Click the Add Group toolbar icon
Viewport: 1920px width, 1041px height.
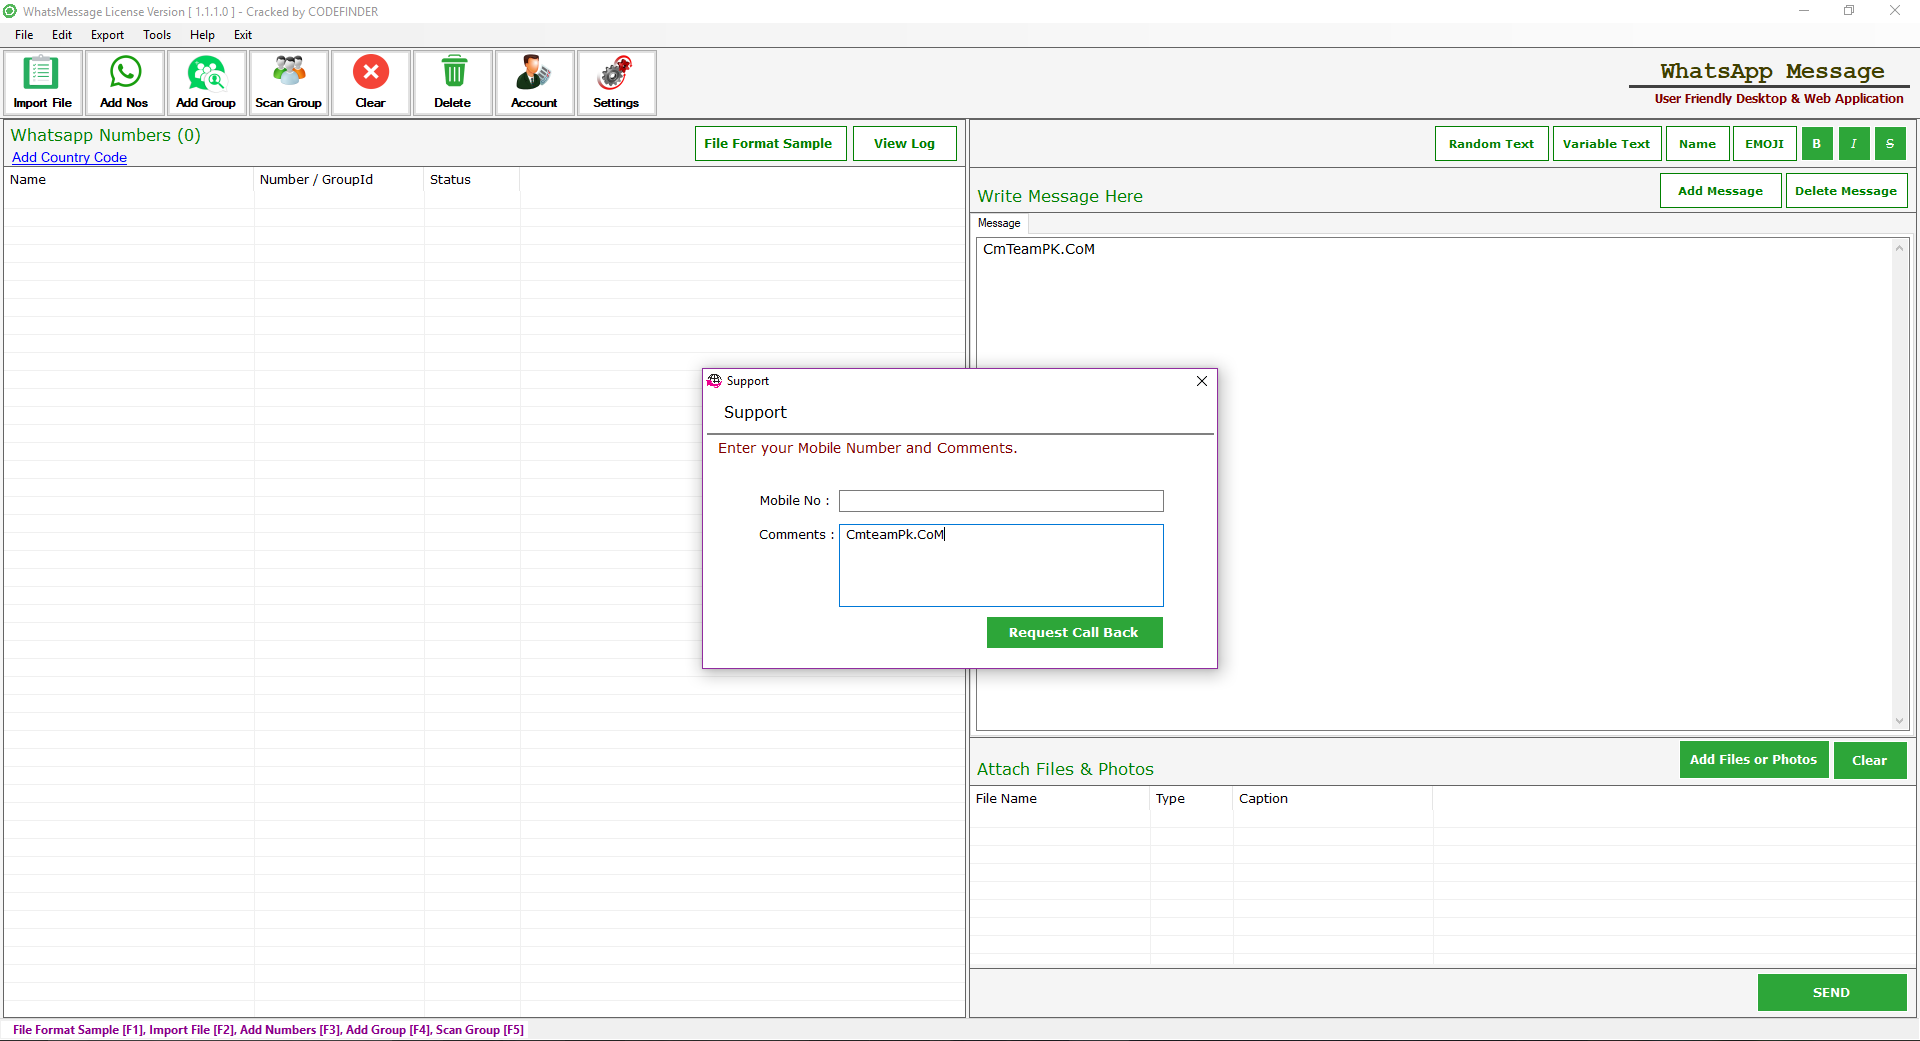point(206,83)
